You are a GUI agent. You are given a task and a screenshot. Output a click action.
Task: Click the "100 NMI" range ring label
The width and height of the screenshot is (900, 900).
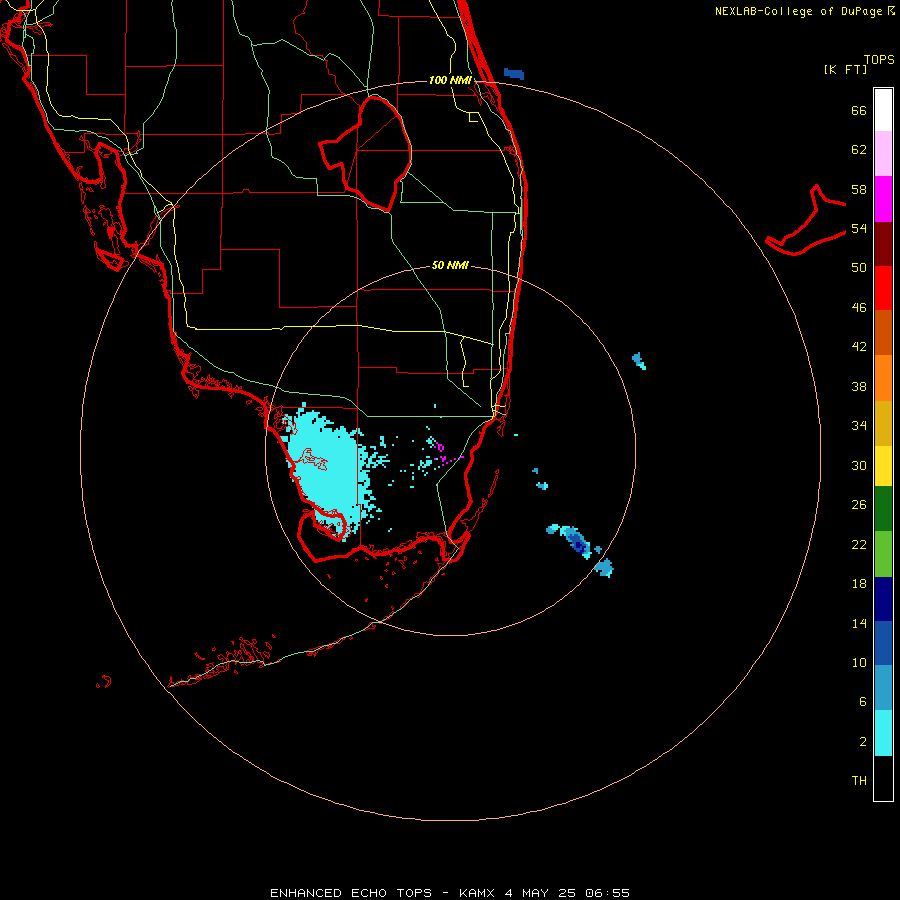450,80
